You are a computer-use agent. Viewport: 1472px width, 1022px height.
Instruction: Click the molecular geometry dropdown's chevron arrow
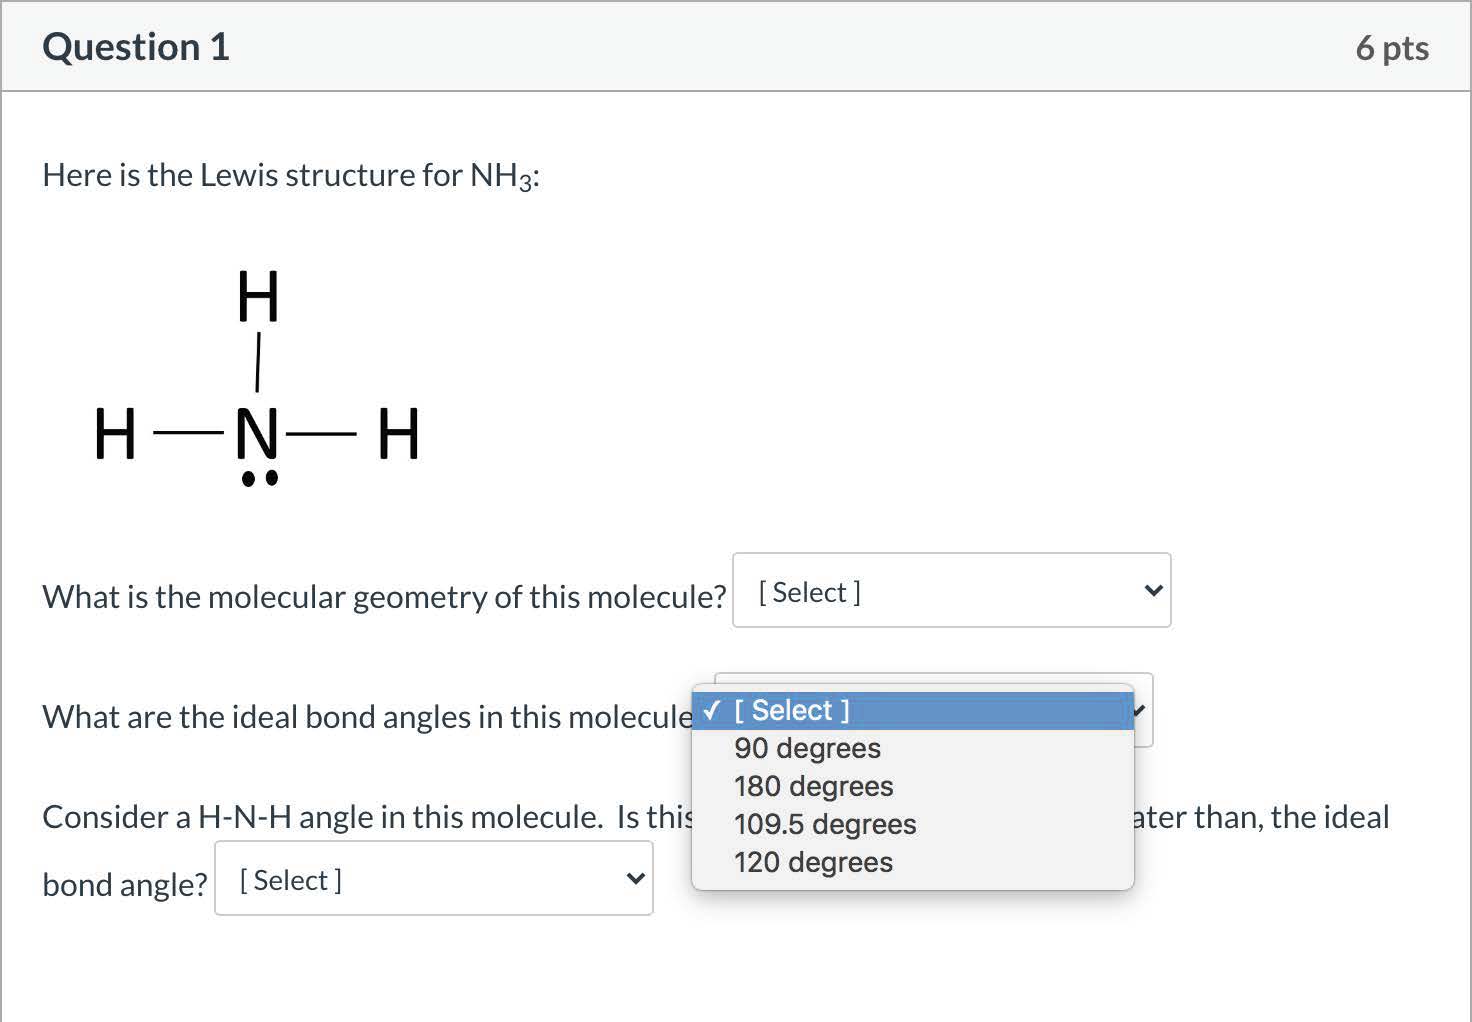pyautogui.click(x=1153, y=591)
